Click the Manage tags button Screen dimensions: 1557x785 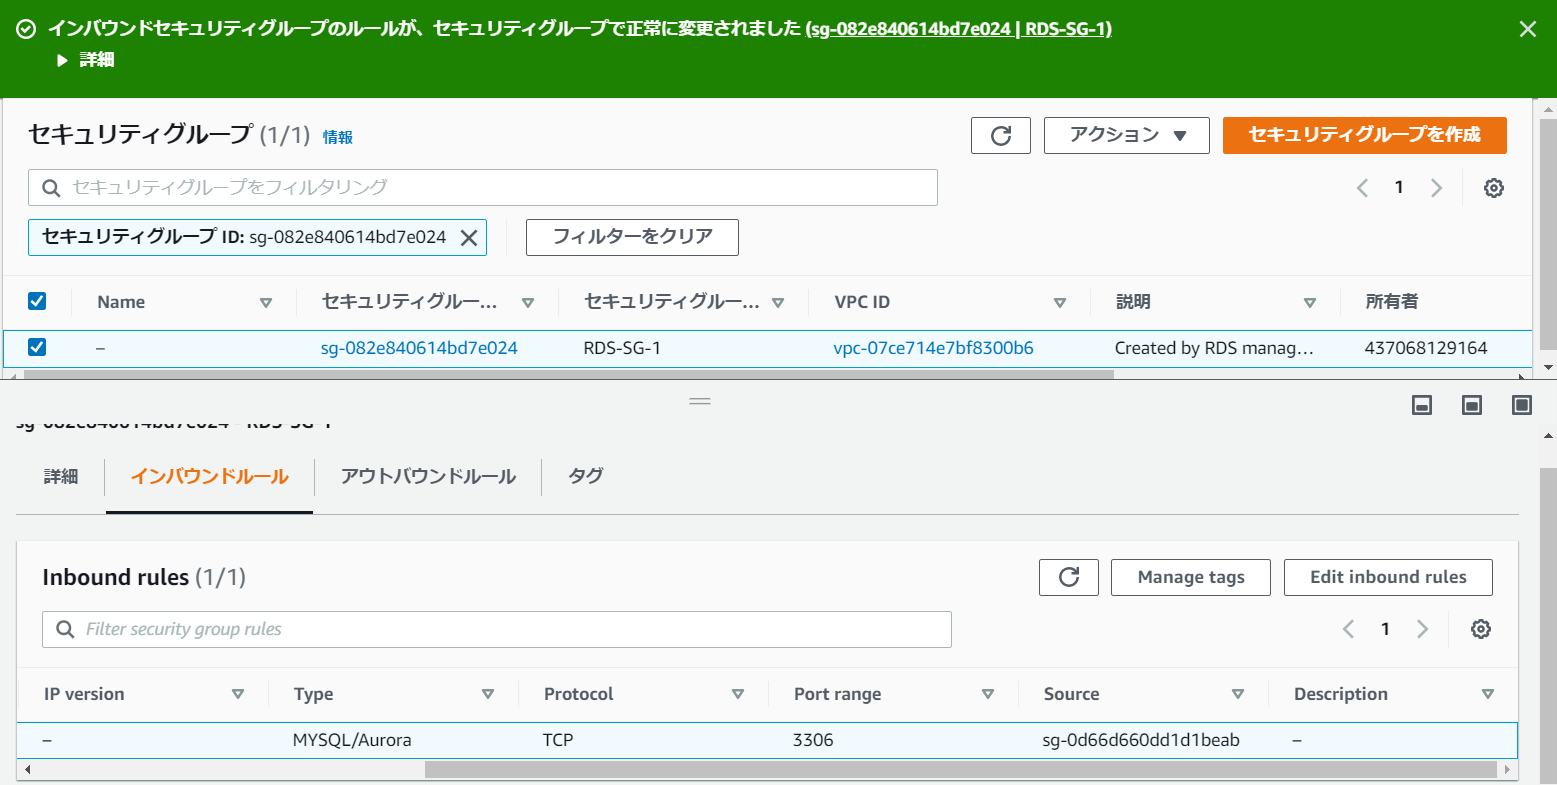coord(1191,577)
